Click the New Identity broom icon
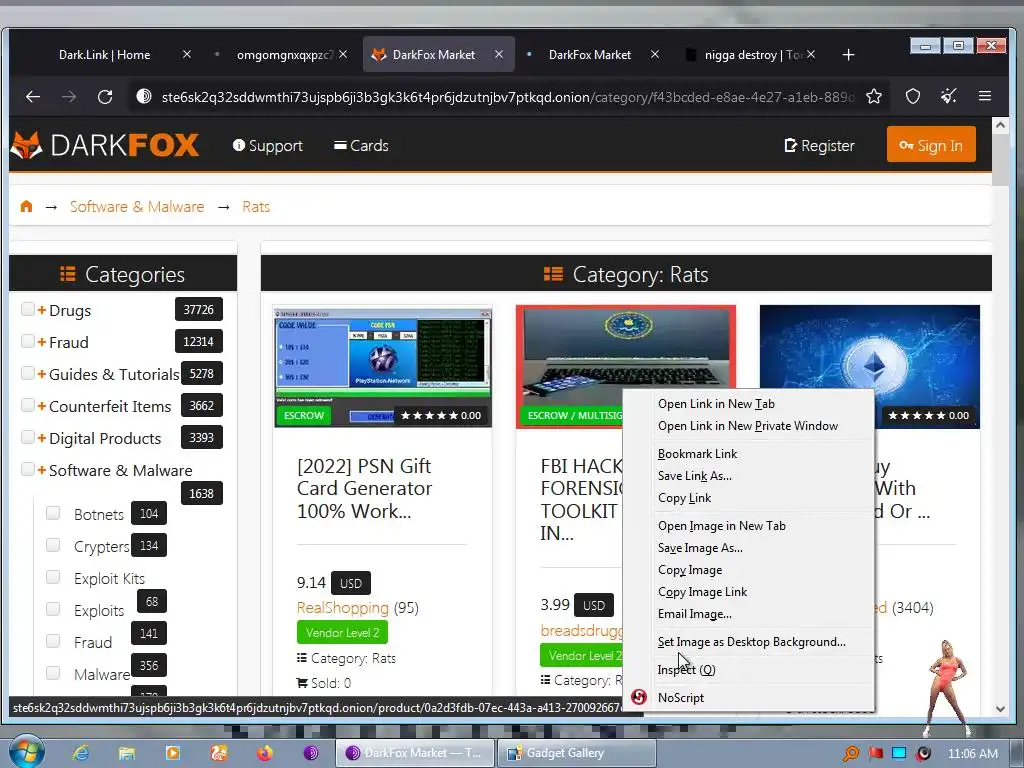Viewport: 1024px width, 768px height. click(x=949, y=97)
